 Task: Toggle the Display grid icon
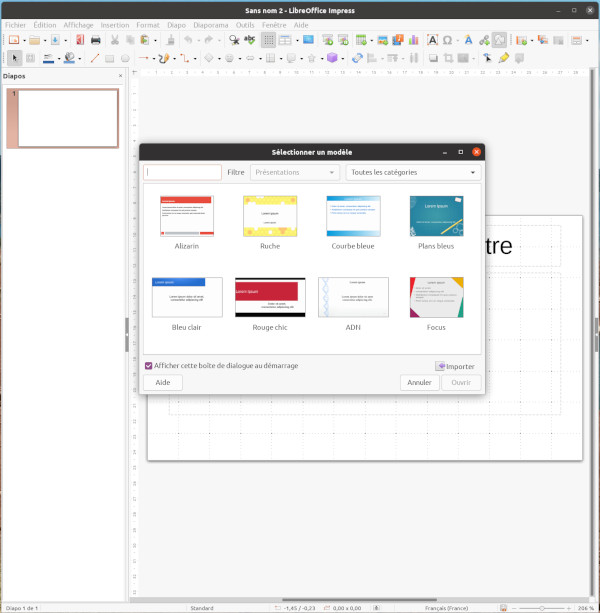(268, 40)
